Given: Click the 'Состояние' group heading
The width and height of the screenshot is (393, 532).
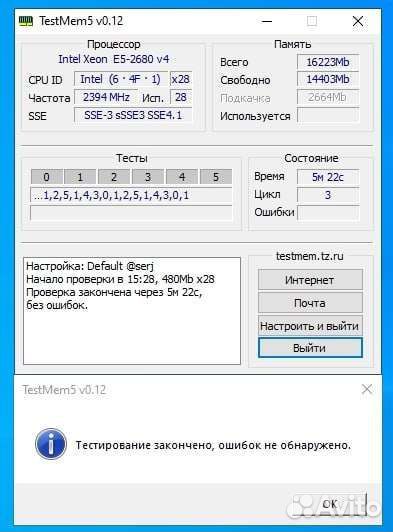Looking at the screenshot, I should [x=311, y=158].
